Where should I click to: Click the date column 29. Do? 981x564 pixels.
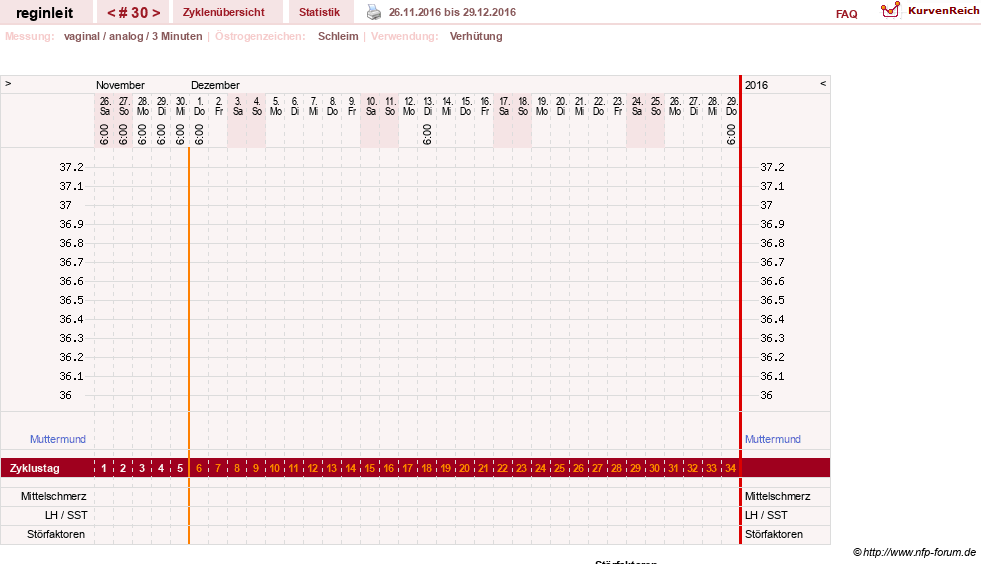click(x=731, y=106)
